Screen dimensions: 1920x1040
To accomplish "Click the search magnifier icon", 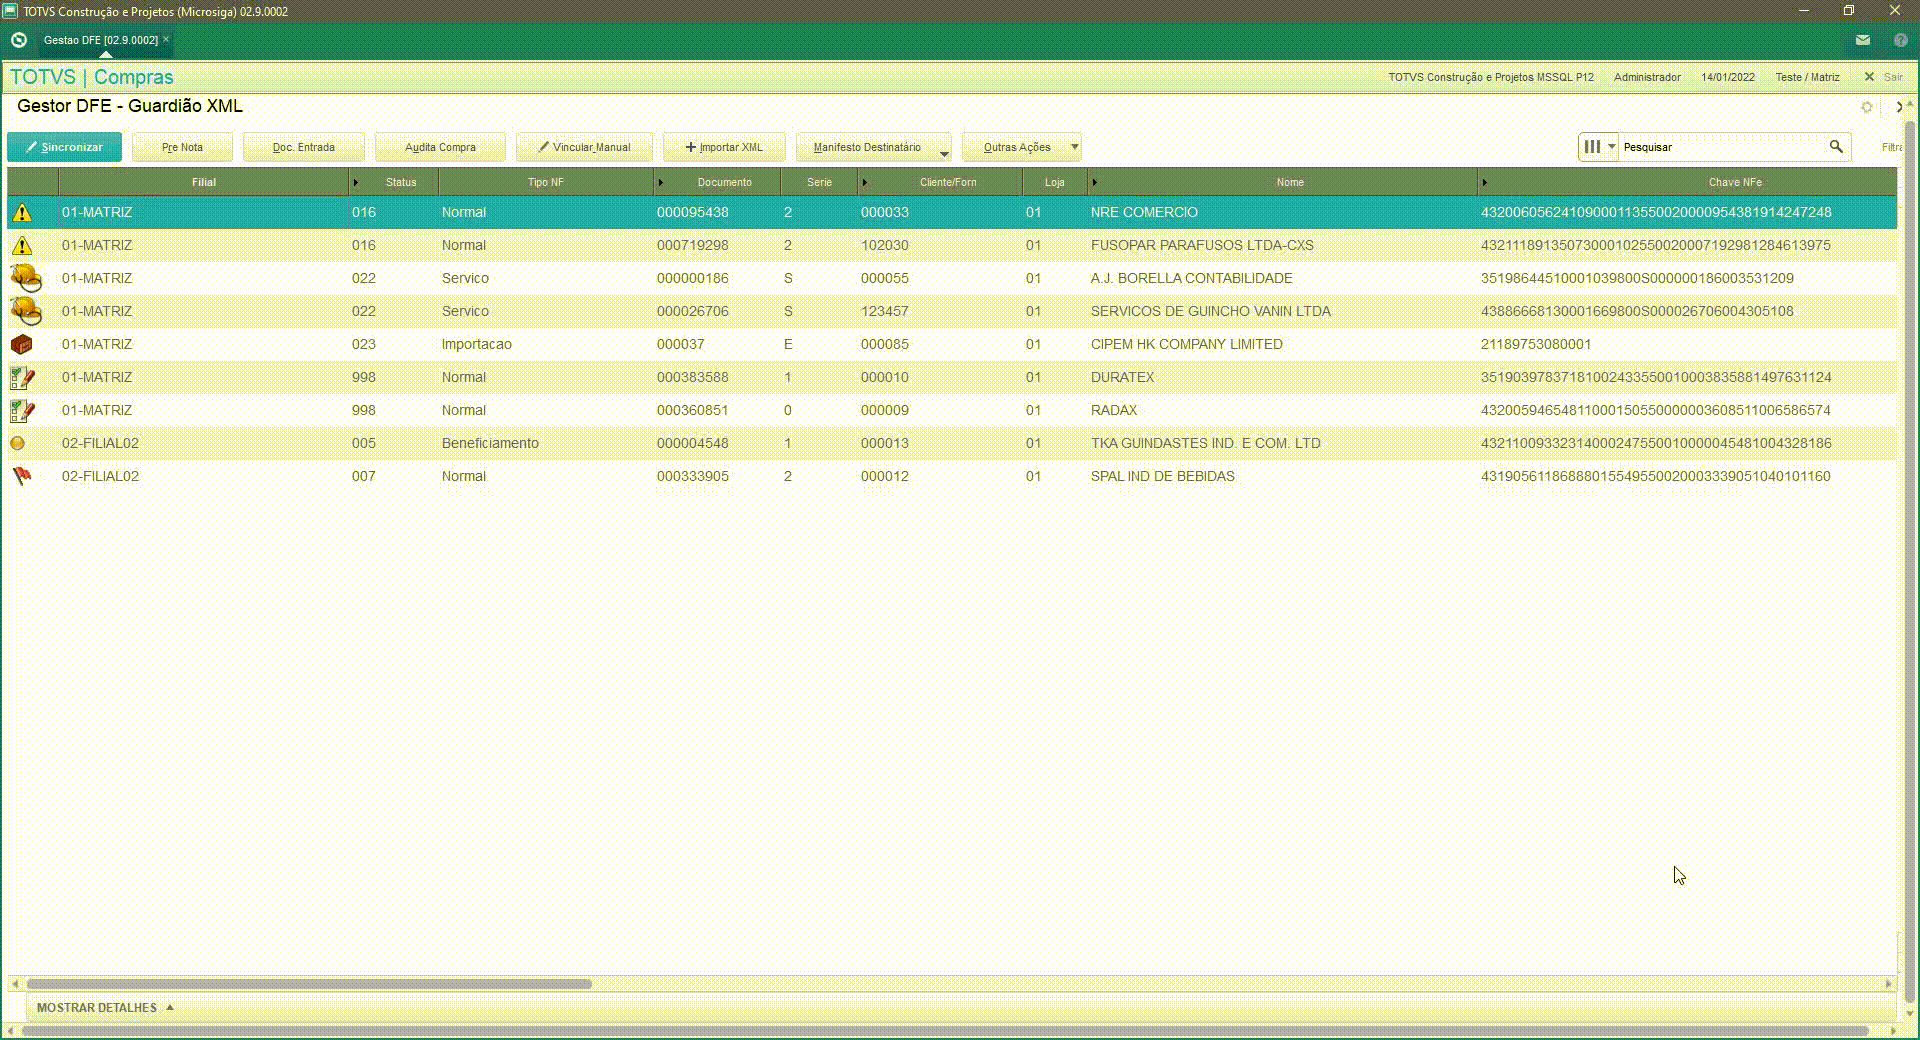I will point(1836,147).
